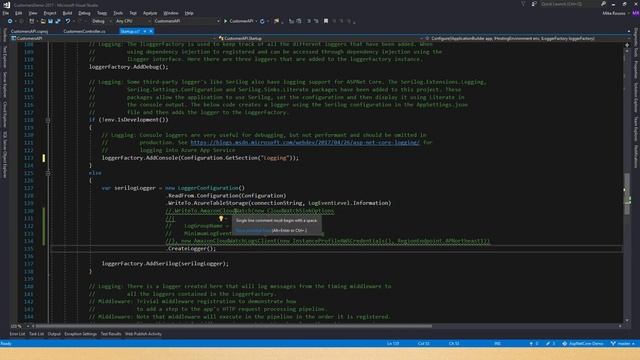Open the Debug menu
This screenshot has width=640, height=360.
[84, 13]
